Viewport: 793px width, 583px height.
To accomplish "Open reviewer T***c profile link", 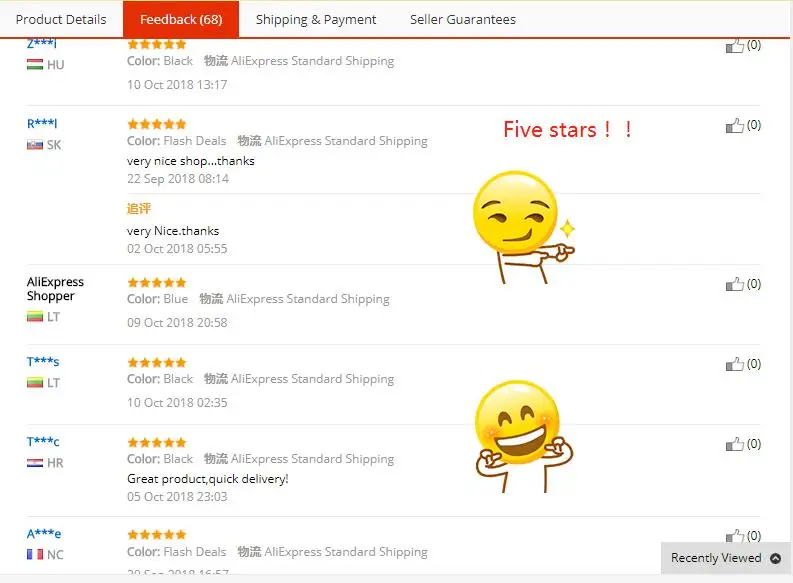I will pos(43,441).
